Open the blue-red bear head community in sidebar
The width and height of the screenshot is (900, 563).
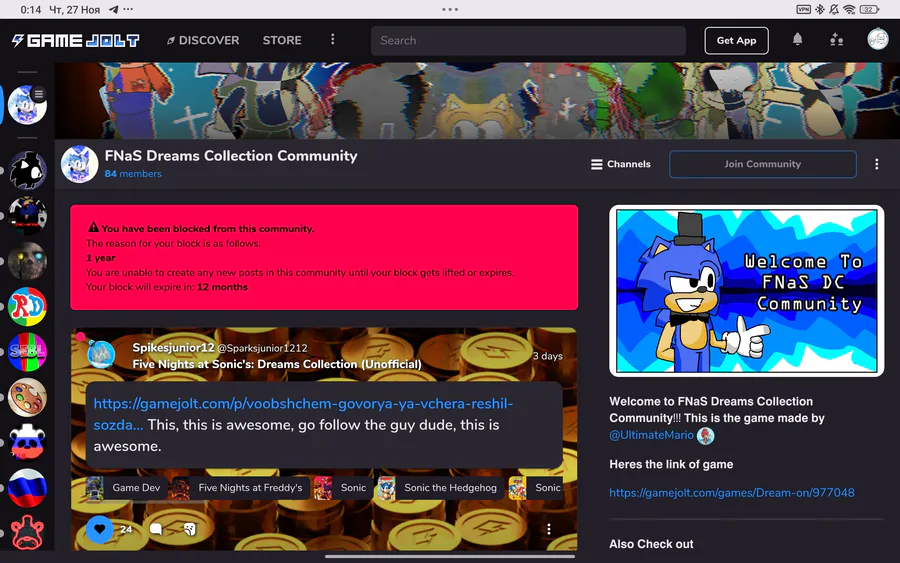(x=27, y=442)
